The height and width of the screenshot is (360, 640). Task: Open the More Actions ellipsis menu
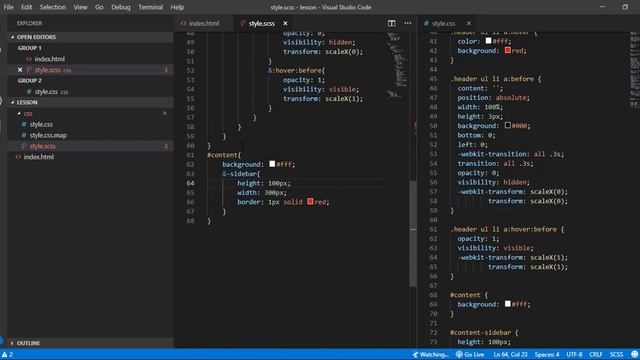[x=408, y=23]
